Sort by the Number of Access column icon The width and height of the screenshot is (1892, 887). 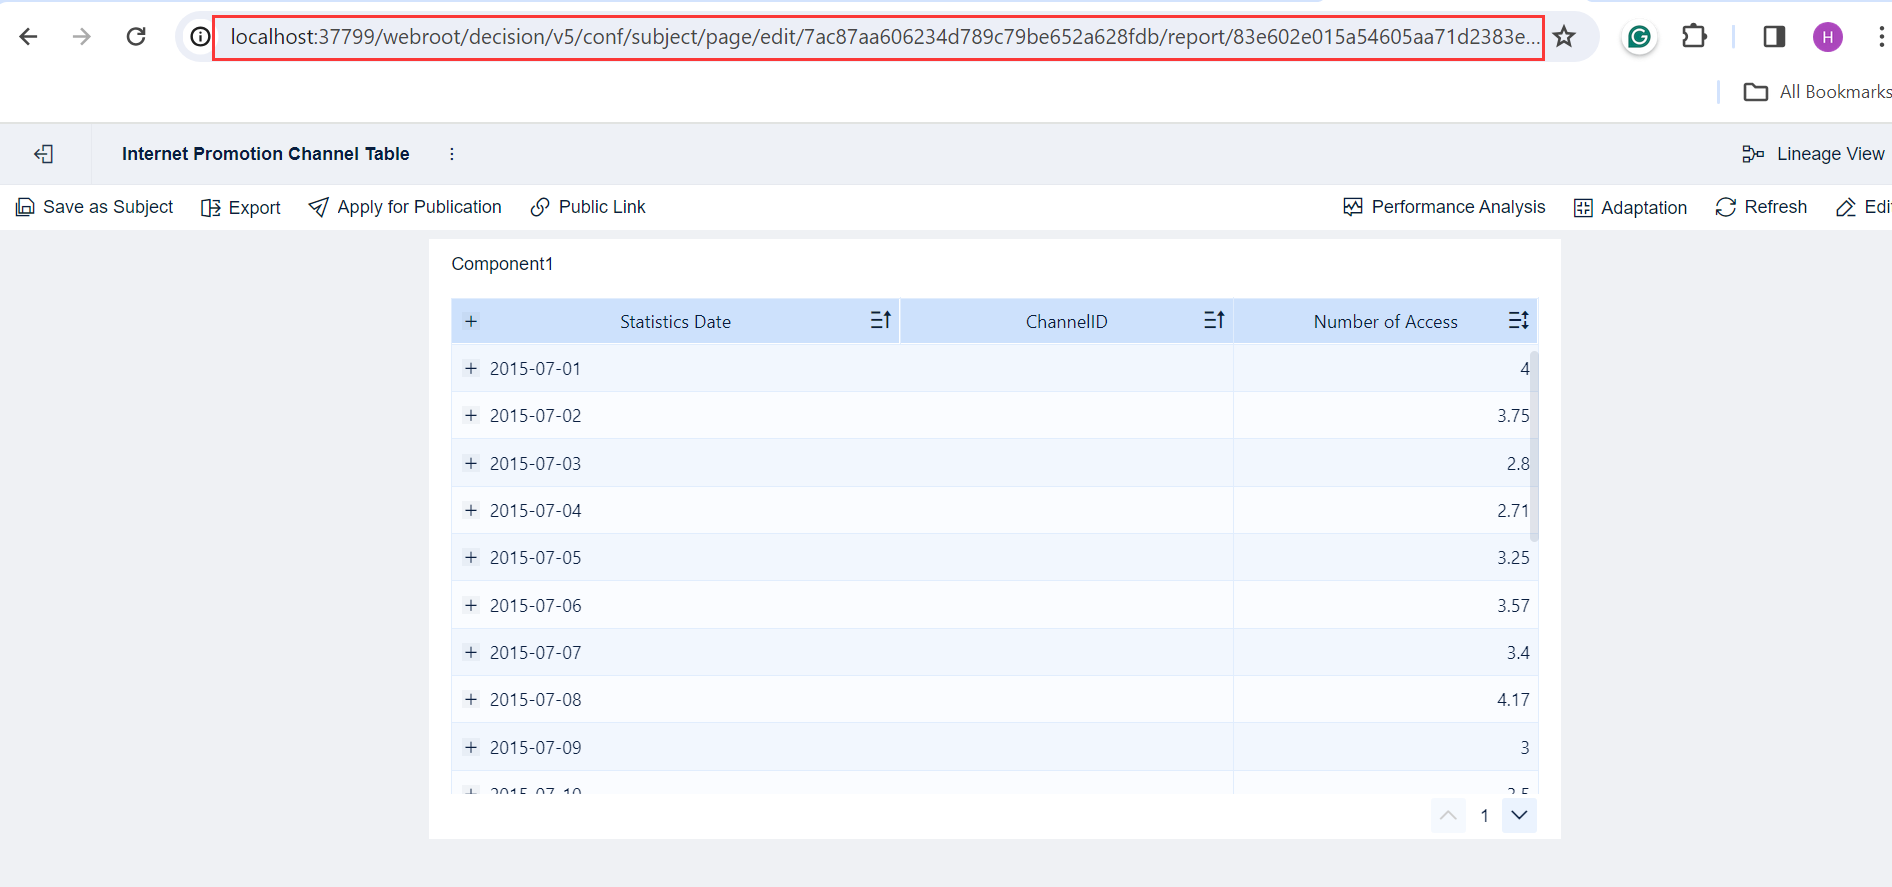pyautogui.click(x=1518, y=320)
